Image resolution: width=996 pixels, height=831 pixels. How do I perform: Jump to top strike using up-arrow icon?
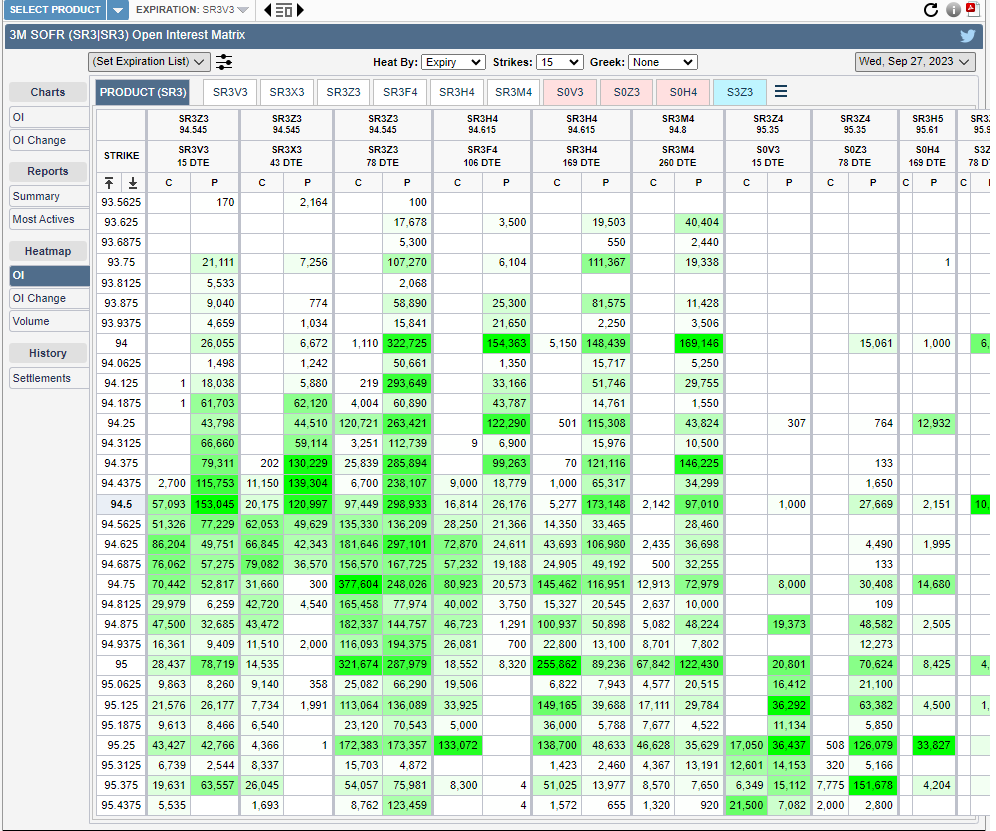pyautogui.click(x=109, y=182)
